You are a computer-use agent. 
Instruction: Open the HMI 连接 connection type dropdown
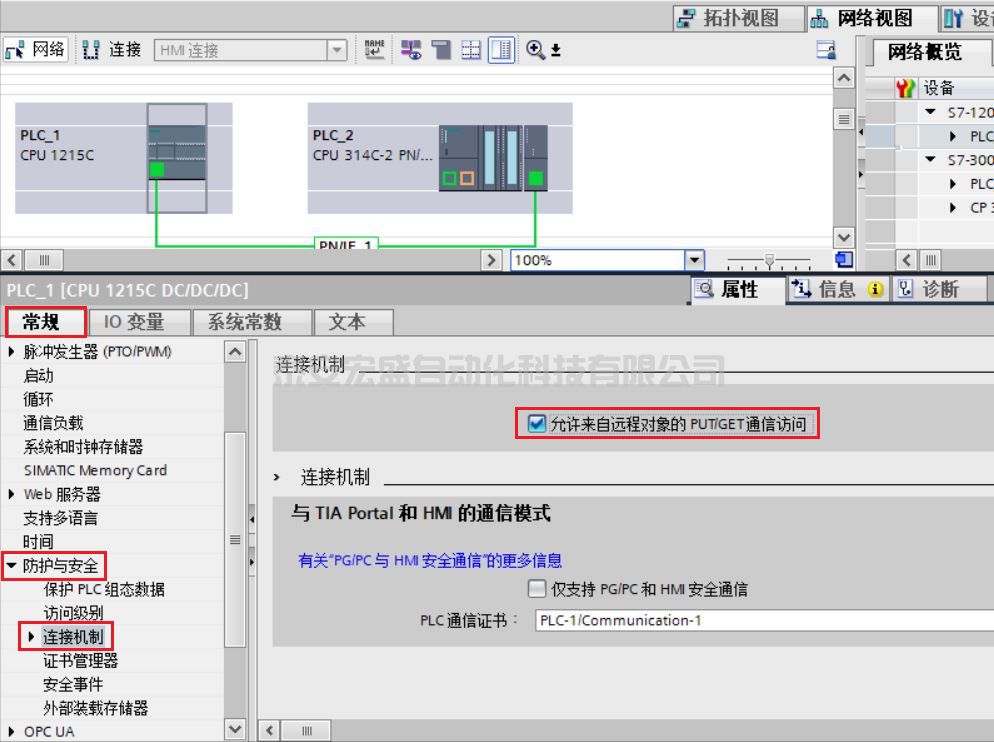[x=337, y=50]
